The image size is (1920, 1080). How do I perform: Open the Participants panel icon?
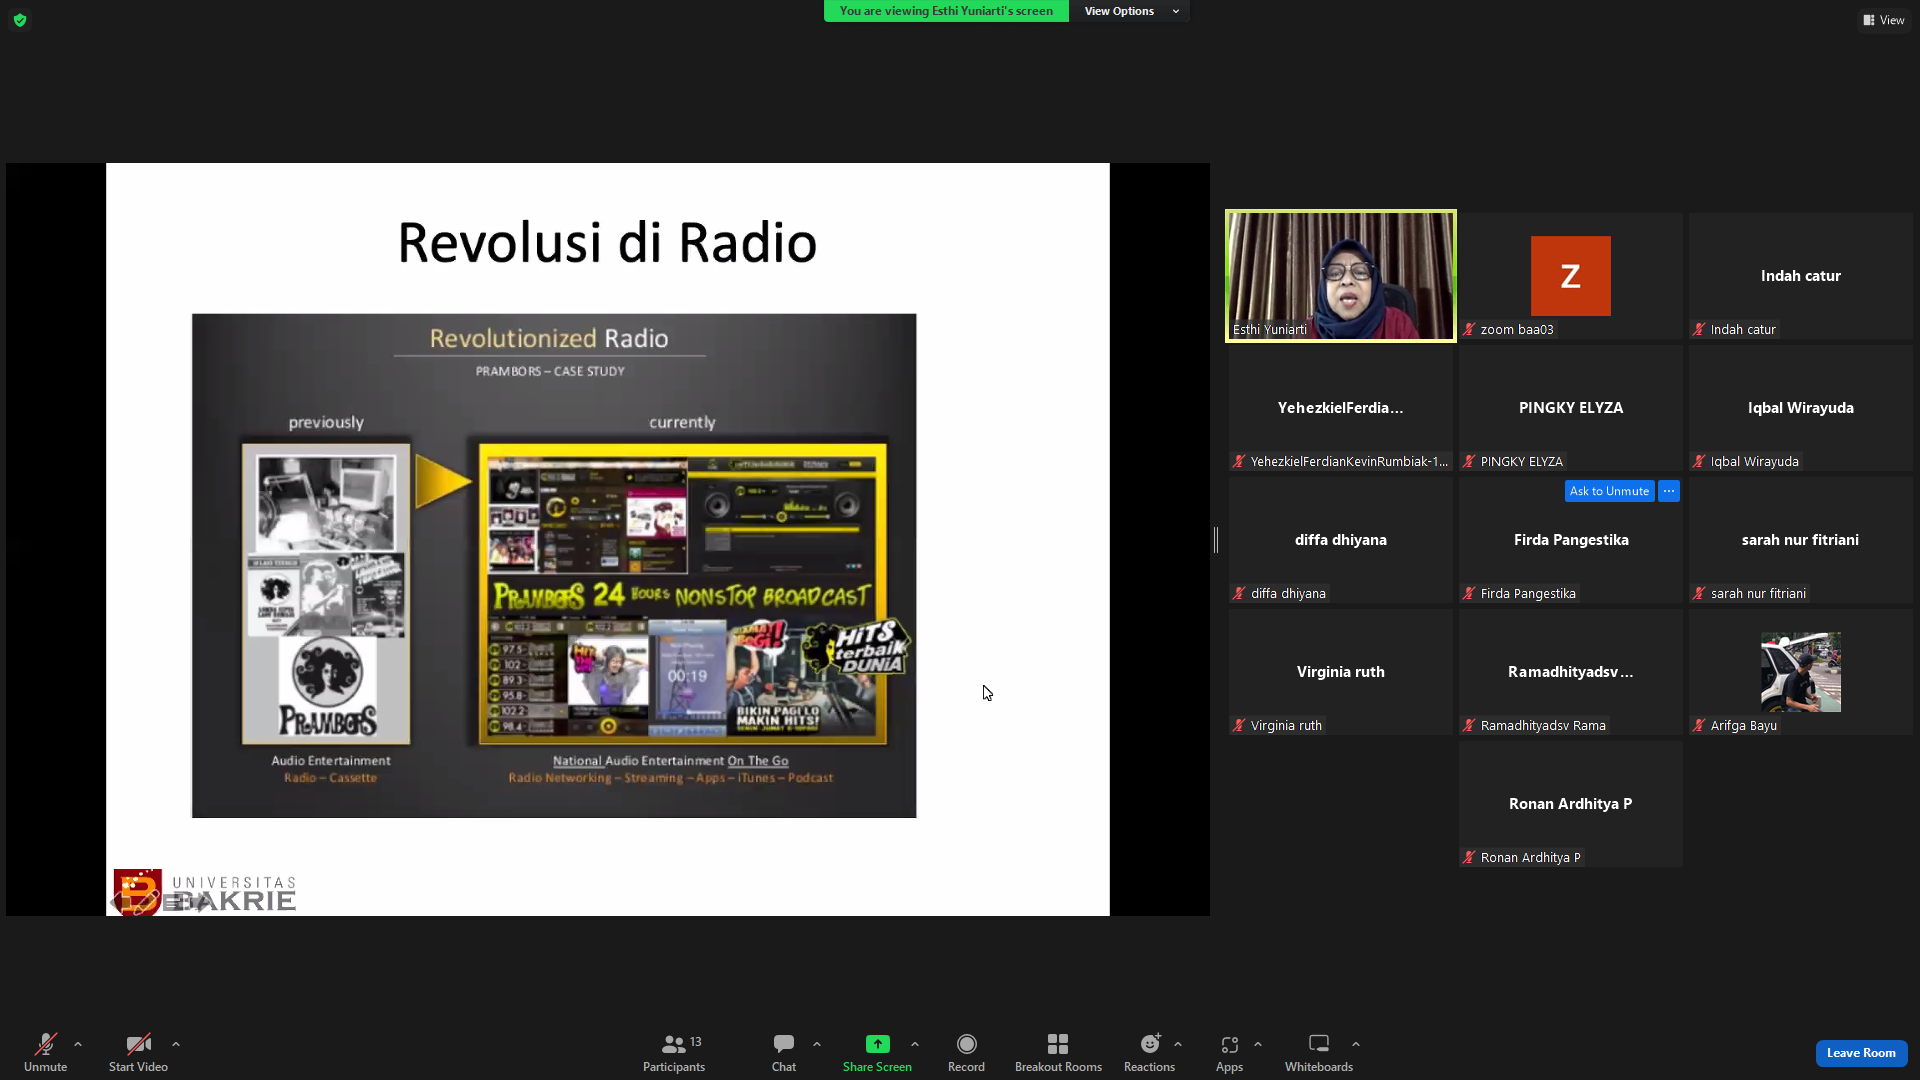(674, 1044)
